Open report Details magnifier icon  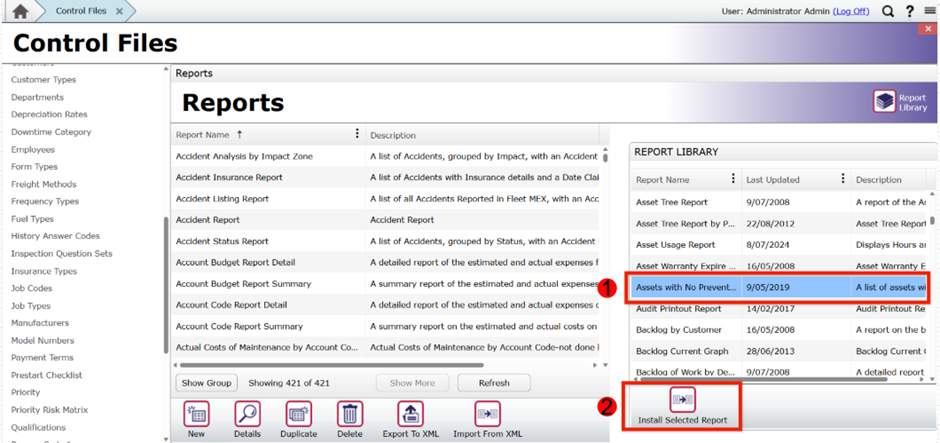tap(247, 418)
